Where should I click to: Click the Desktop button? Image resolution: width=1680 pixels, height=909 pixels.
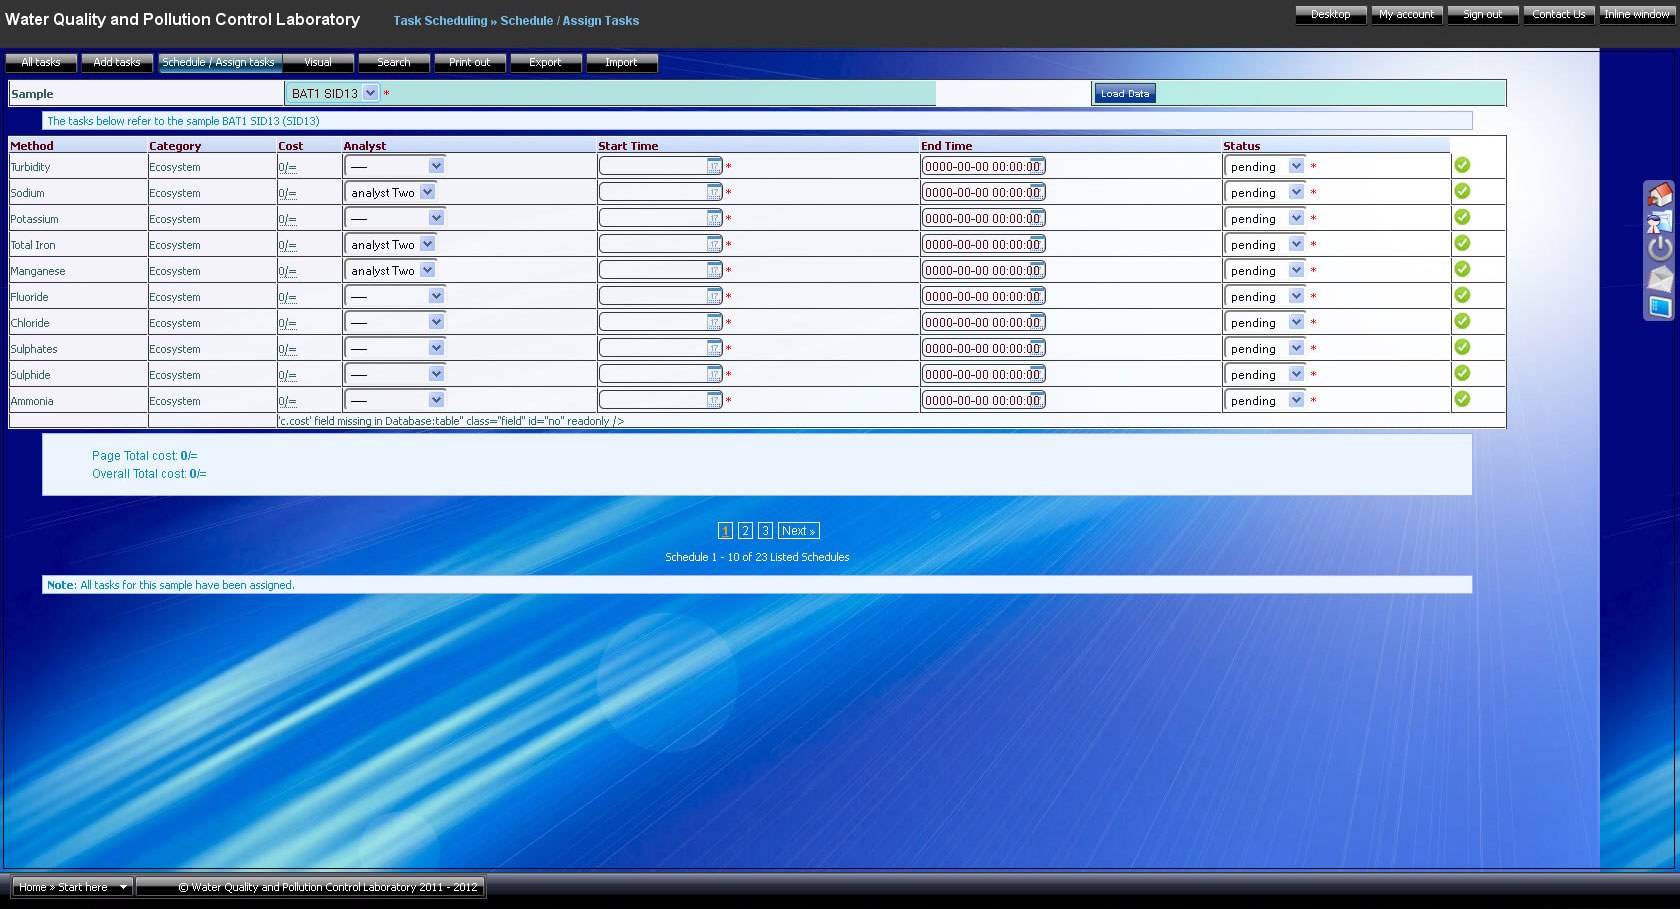point(1331,14)
